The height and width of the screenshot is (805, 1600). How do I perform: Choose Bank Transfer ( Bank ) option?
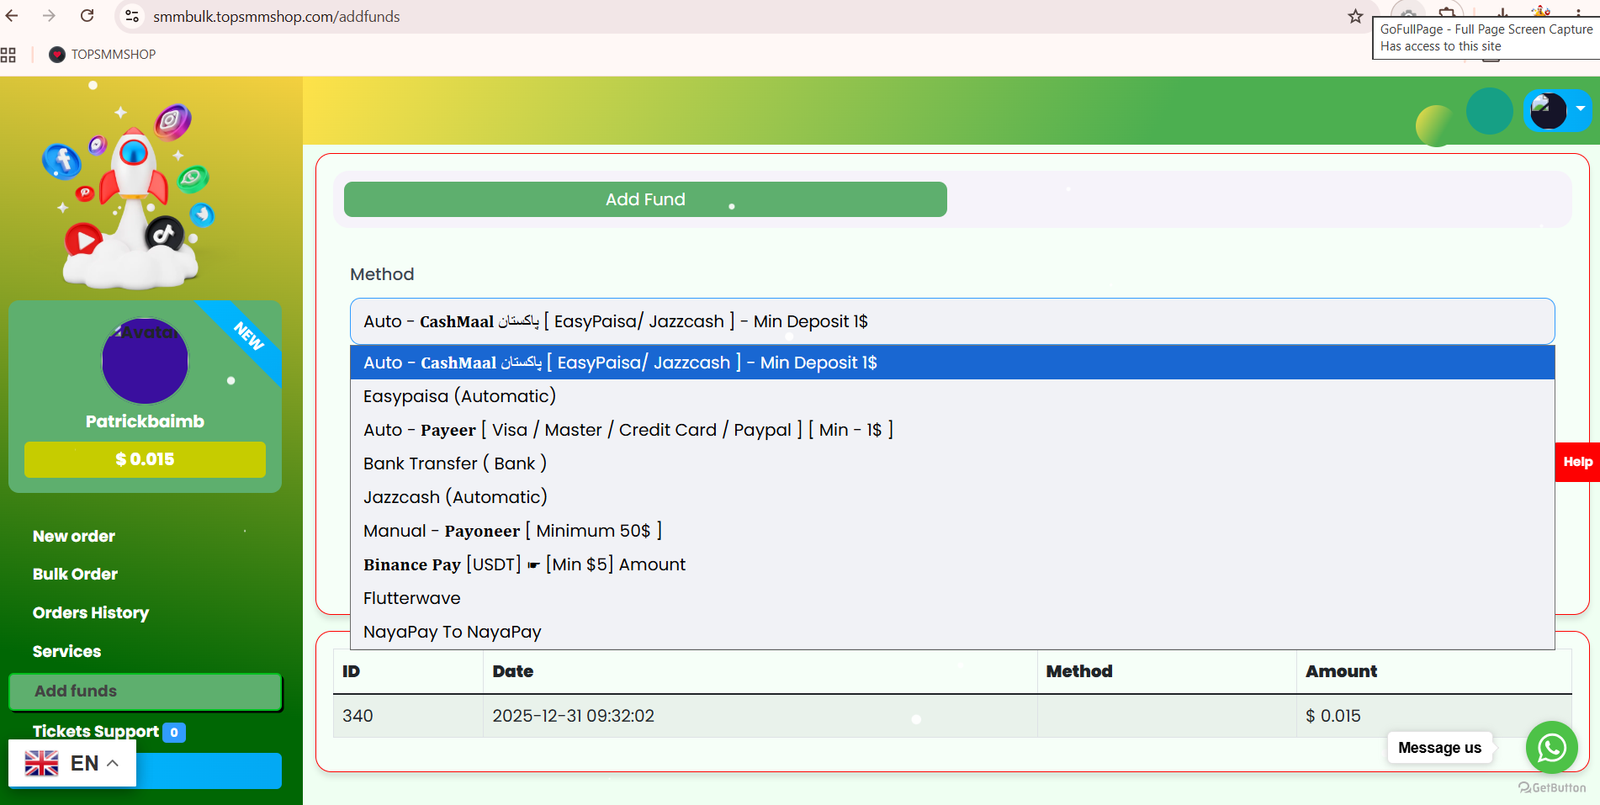click(952, 463)
